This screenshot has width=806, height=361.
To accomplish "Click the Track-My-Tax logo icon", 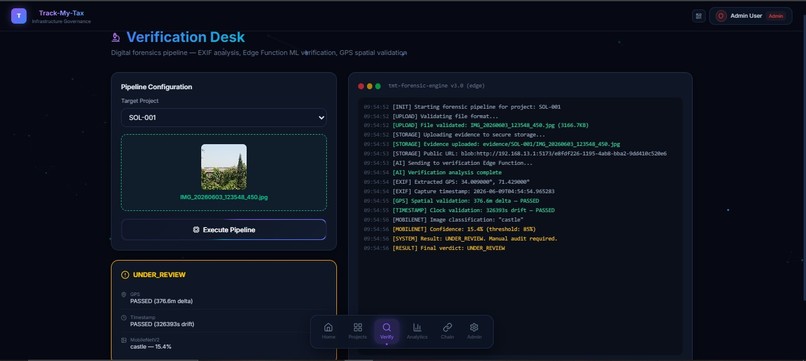I will pos(19,16).
